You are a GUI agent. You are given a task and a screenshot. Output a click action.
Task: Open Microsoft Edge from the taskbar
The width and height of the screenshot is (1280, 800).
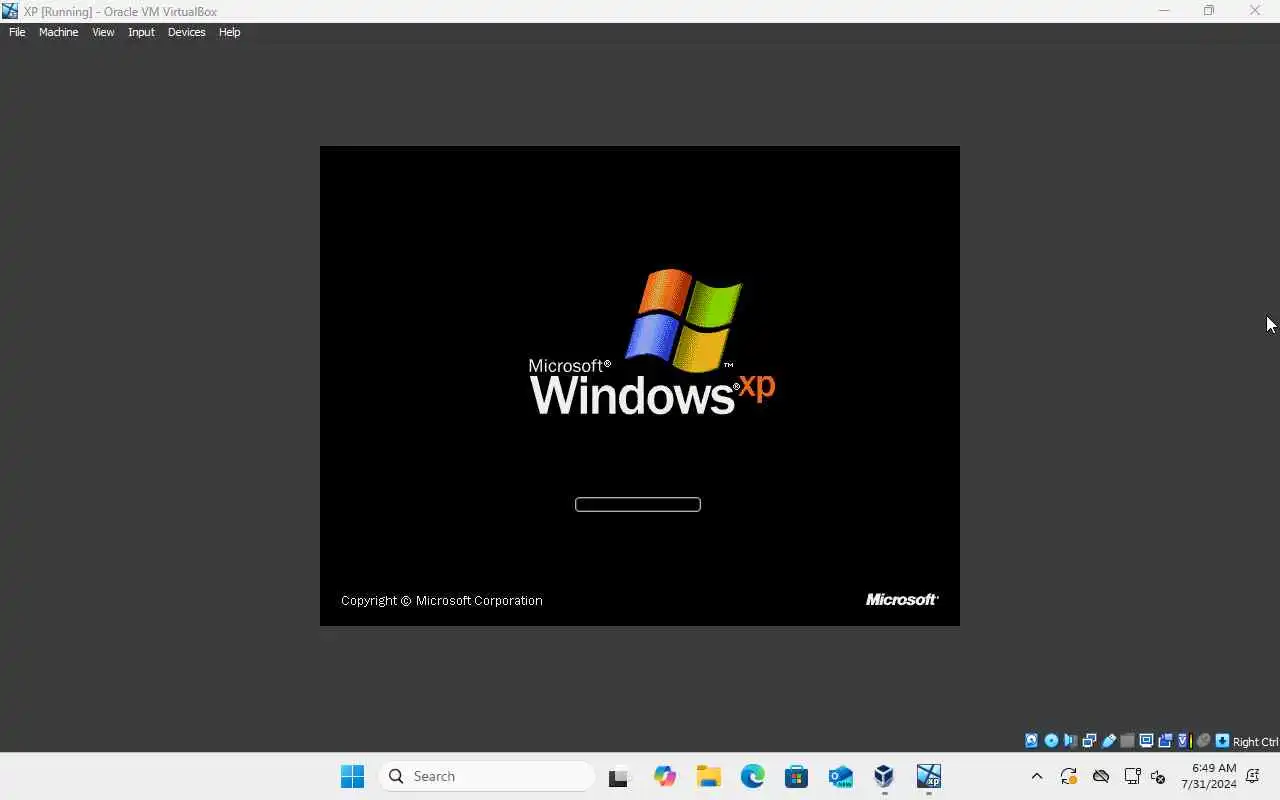(752, 776)
